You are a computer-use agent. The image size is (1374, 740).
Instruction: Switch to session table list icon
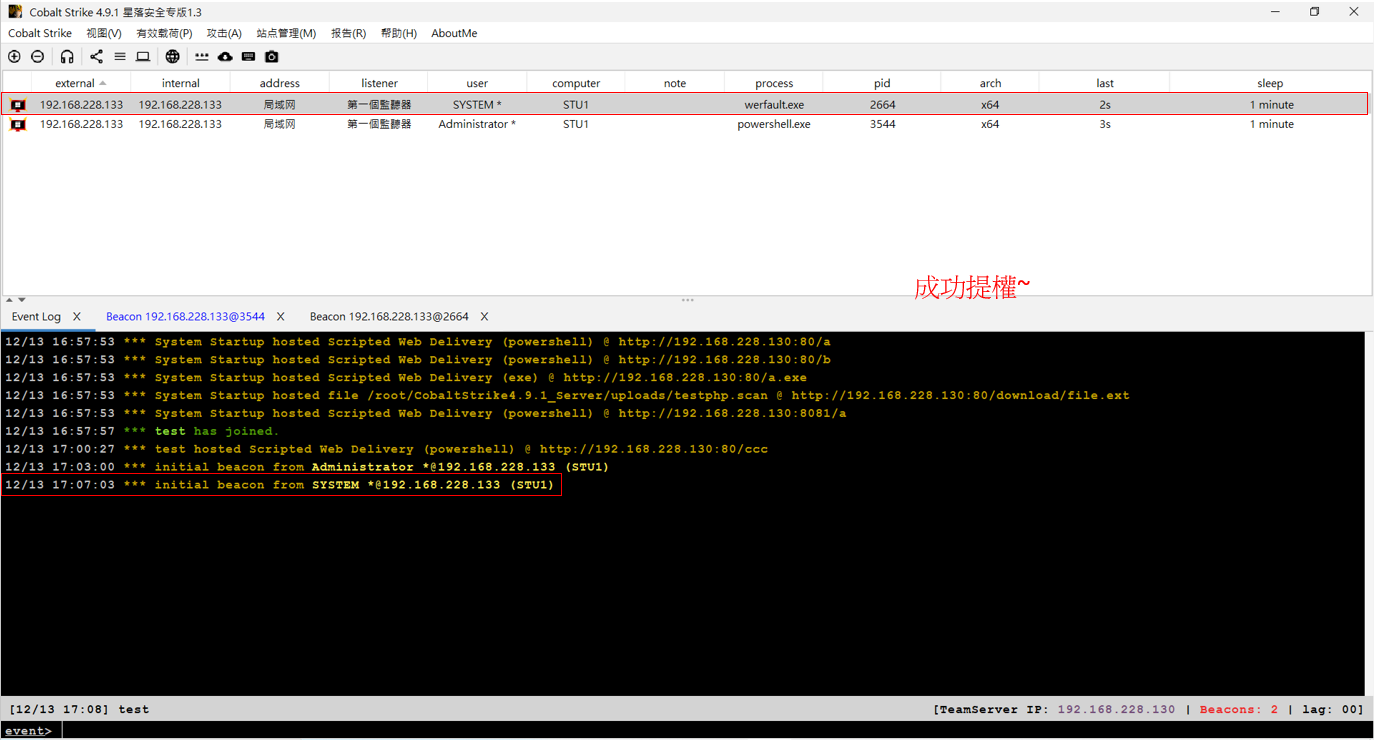(x=120, y=57)
